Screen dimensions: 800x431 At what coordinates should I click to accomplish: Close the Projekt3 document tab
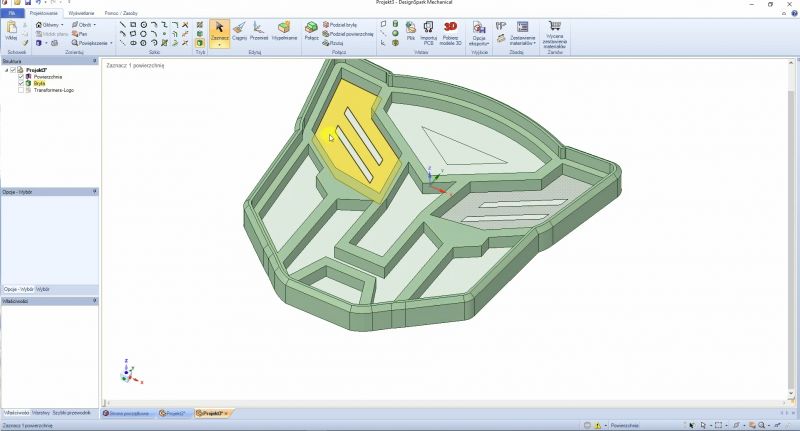pos(227,413)
